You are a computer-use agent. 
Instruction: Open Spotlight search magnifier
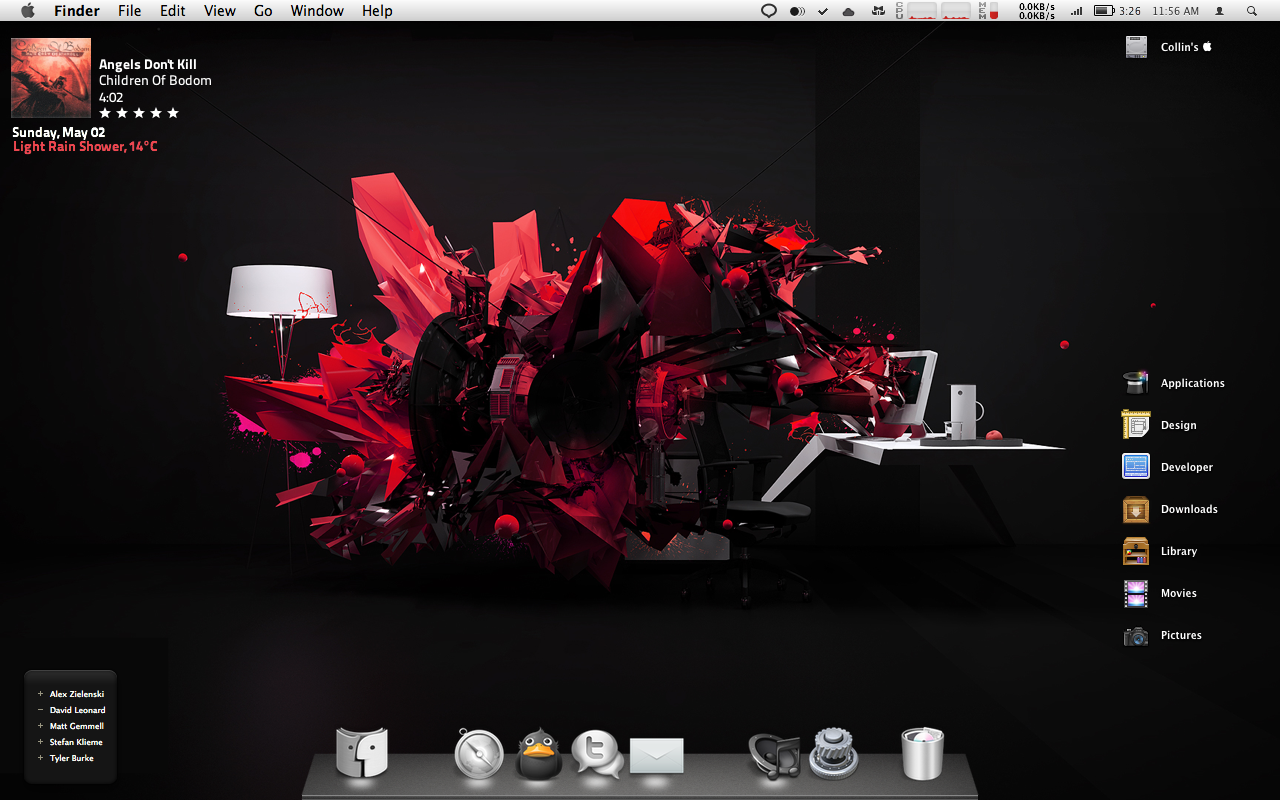(x=1252, y=11)
